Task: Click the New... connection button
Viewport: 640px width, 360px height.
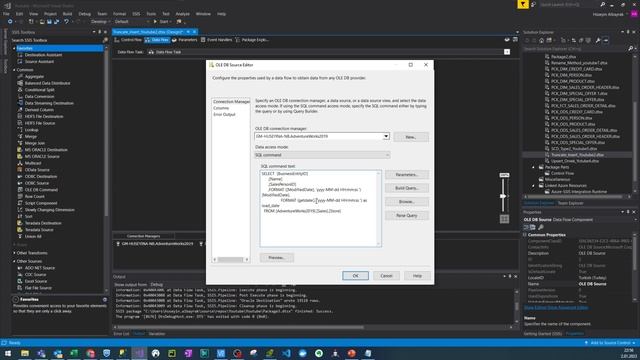Action: click(x=411, y=137)
